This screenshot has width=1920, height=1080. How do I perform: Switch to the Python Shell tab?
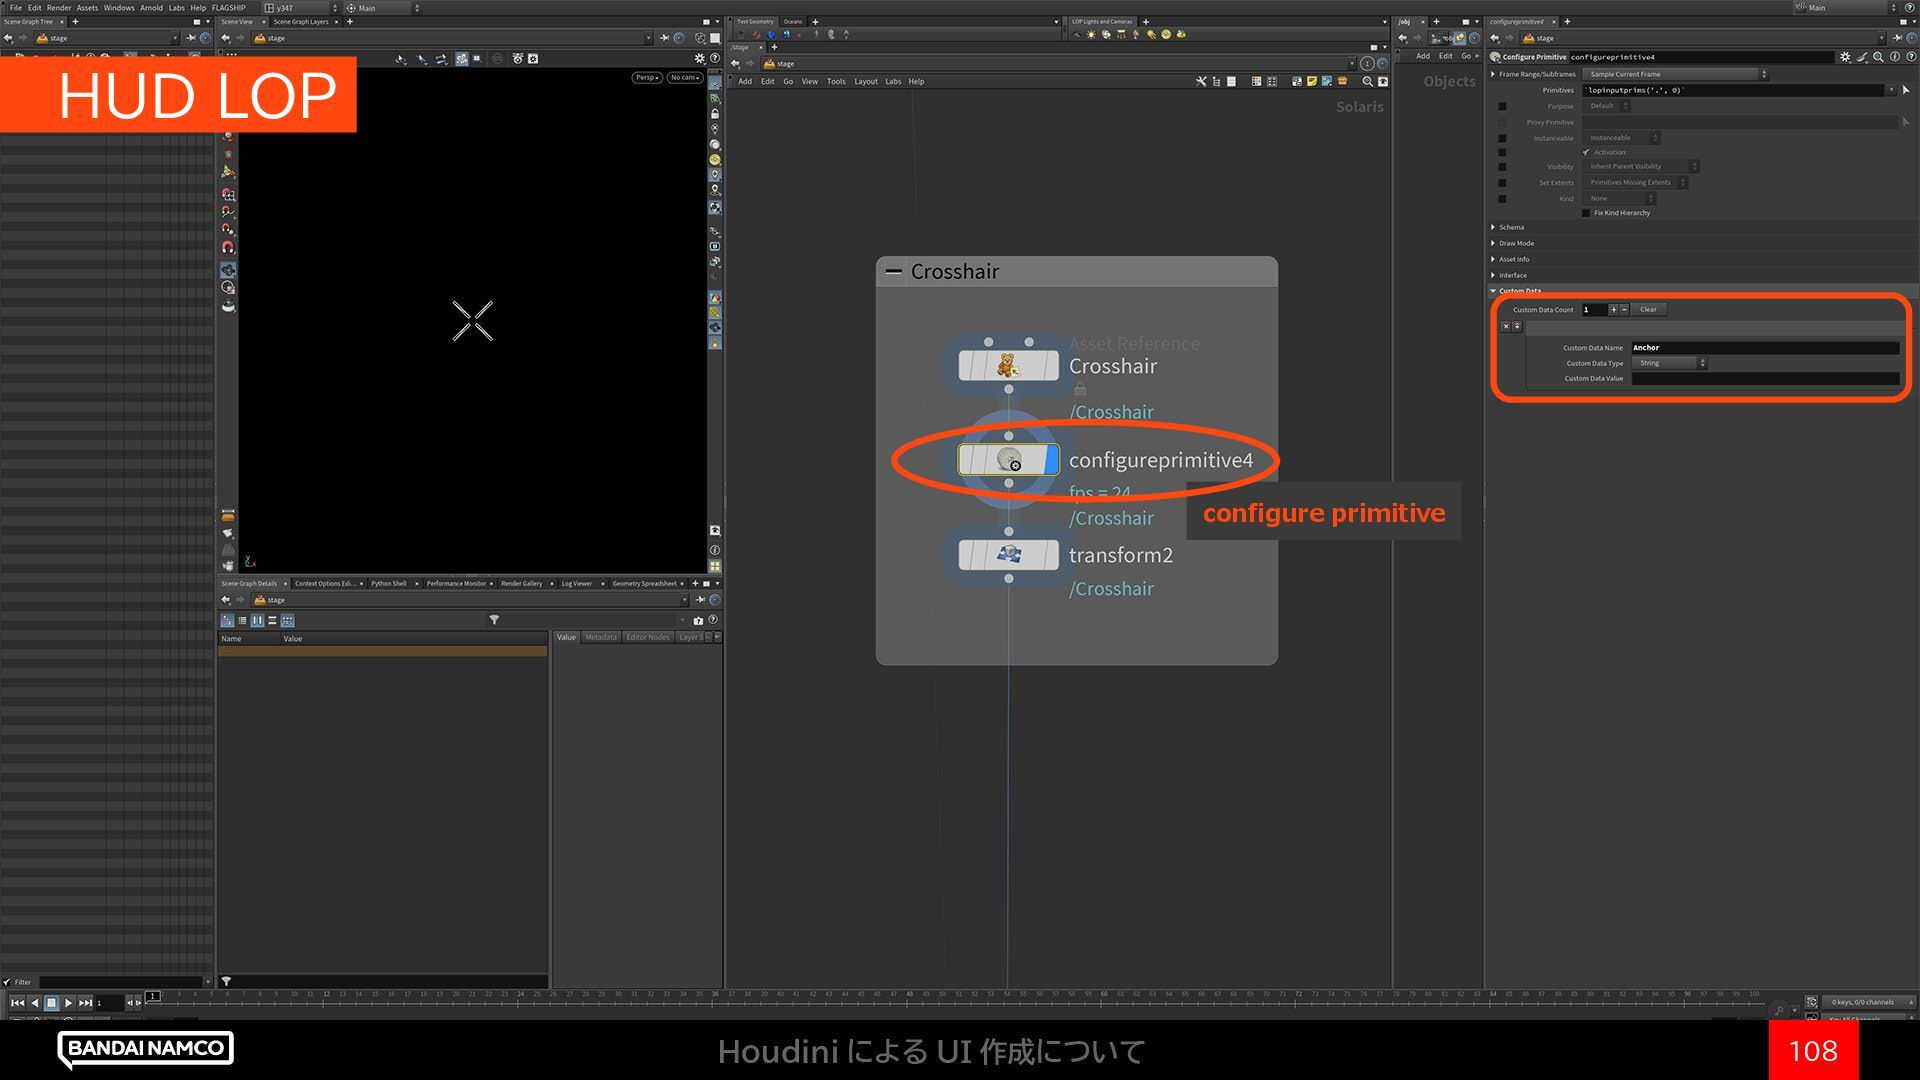click(x=388, y=583)
